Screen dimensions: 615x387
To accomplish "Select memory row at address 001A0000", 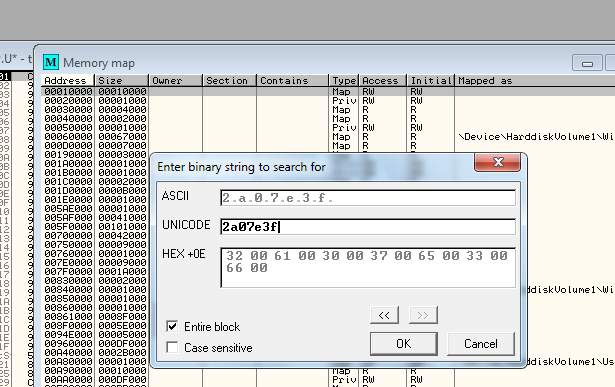I will pos(96,164).
